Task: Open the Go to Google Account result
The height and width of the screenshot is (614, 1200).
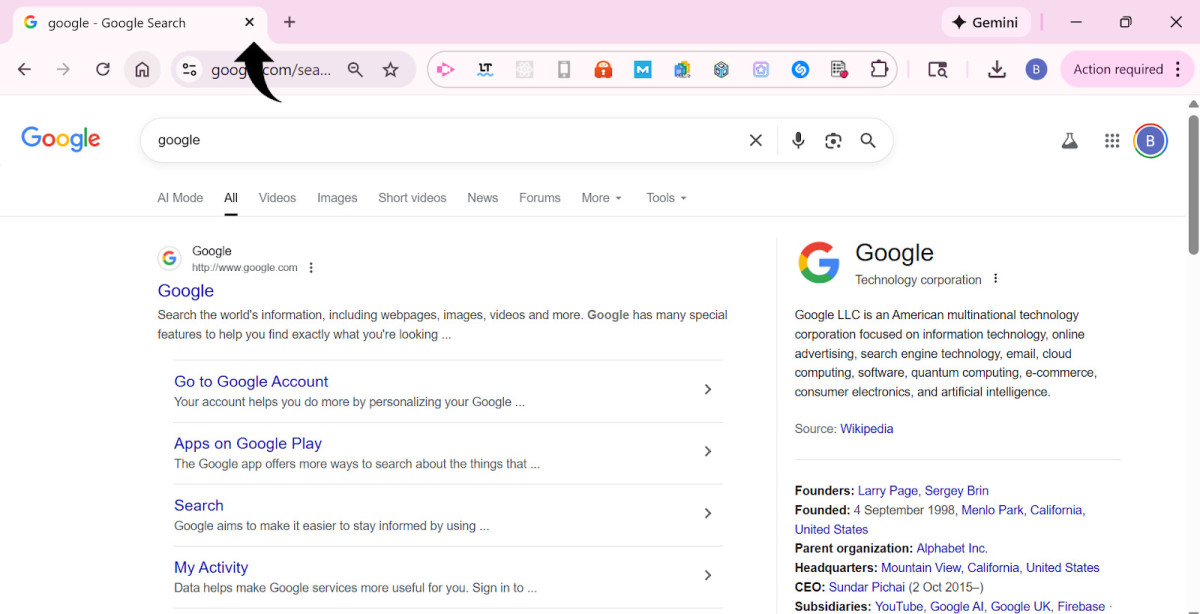Action: coord(251,381)
